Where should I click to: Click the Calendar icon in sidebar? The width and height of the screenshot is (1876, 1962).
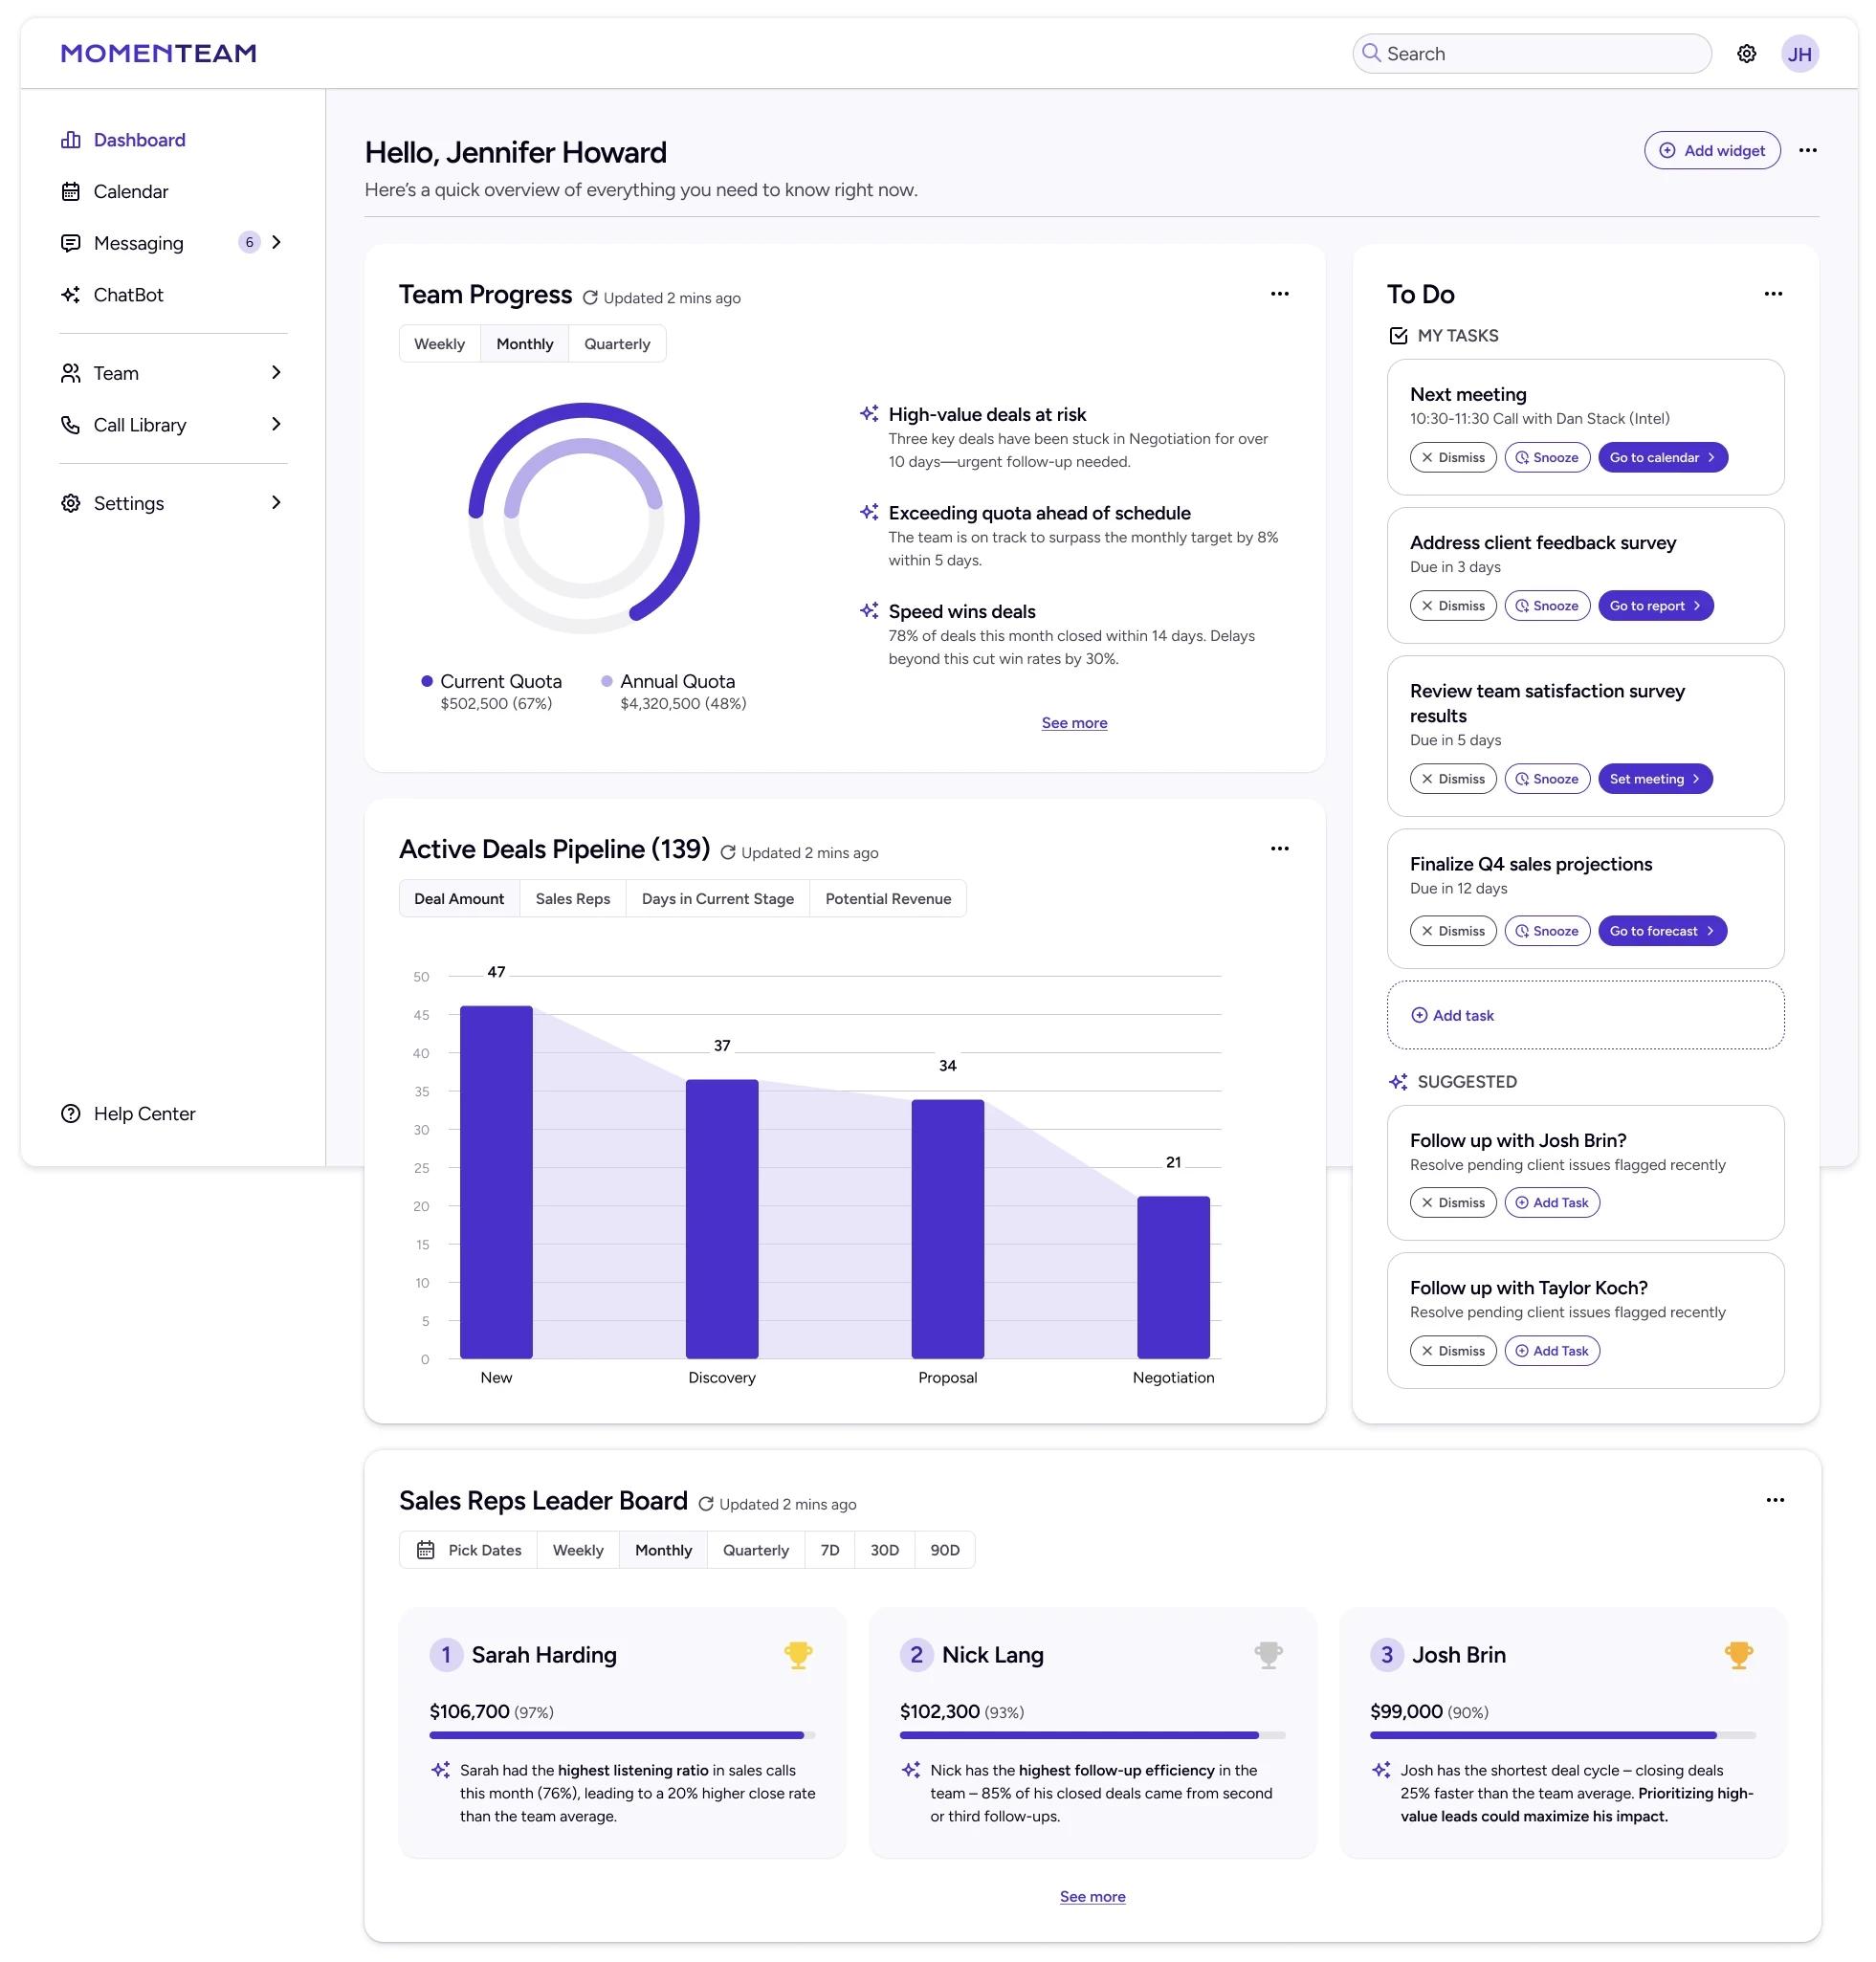coord(71,191)
